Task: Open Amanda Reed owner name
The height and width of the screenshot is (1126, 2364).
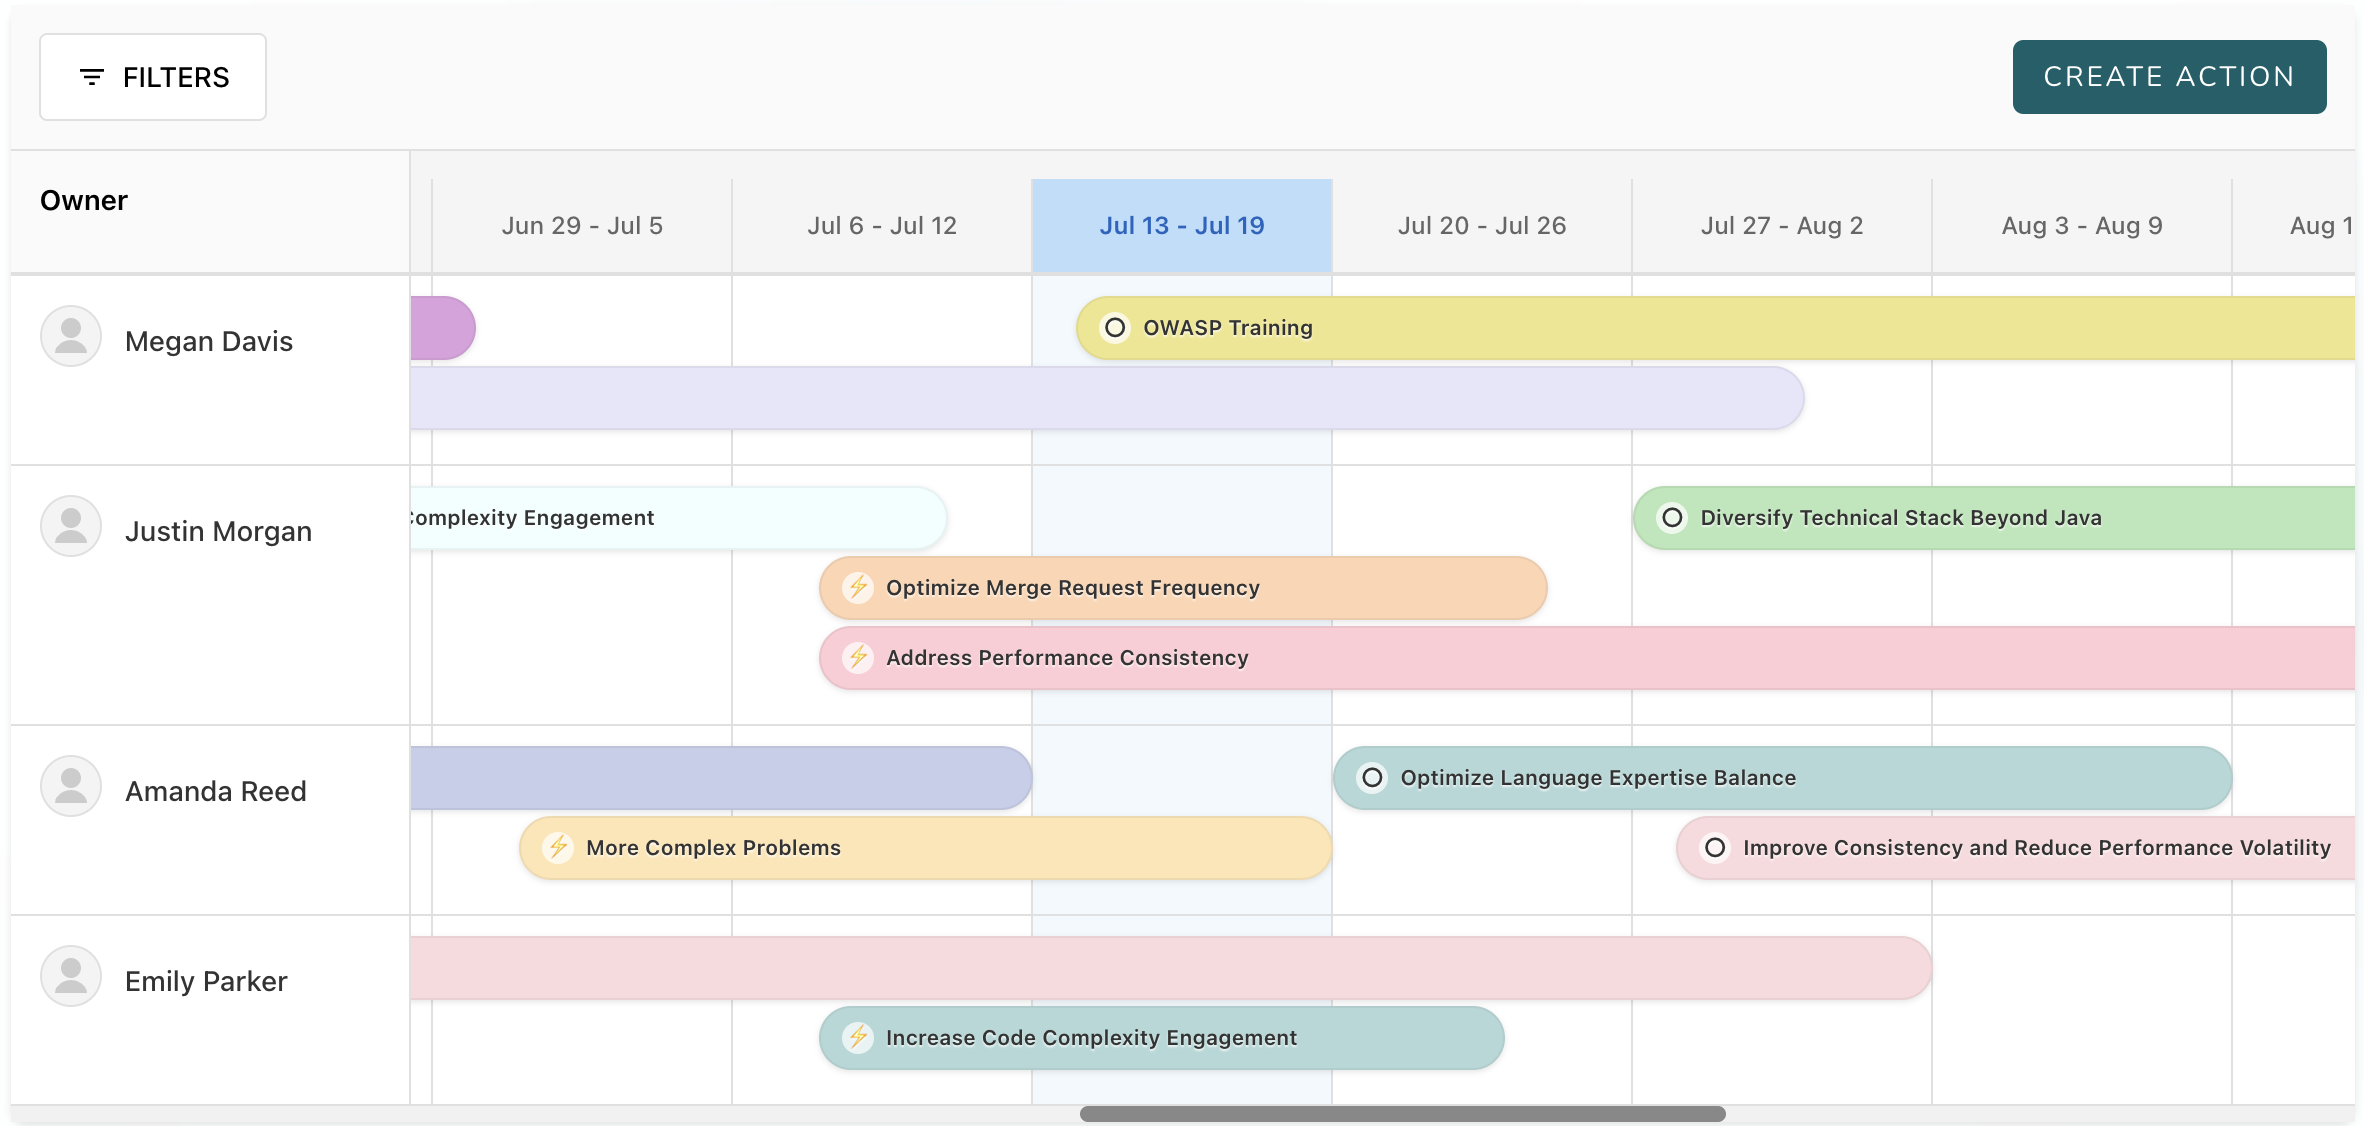Action: [x=216, y=791]
